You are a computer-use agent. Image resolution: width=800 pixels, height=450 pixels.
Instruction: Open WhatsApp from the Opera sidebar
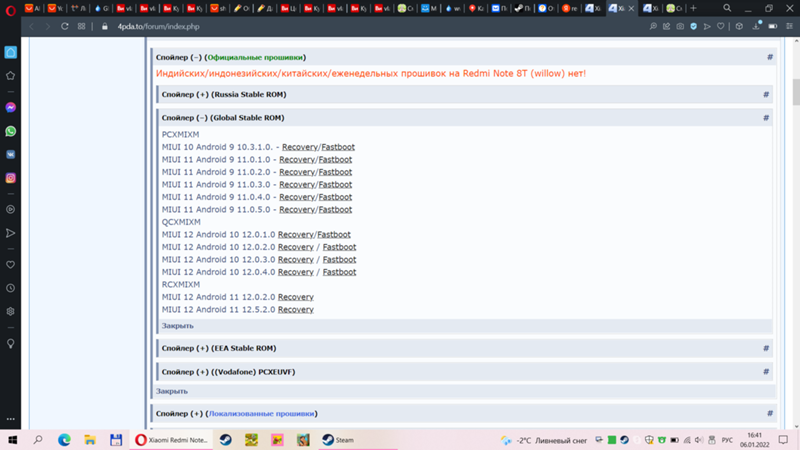click(x=11, y=131)
